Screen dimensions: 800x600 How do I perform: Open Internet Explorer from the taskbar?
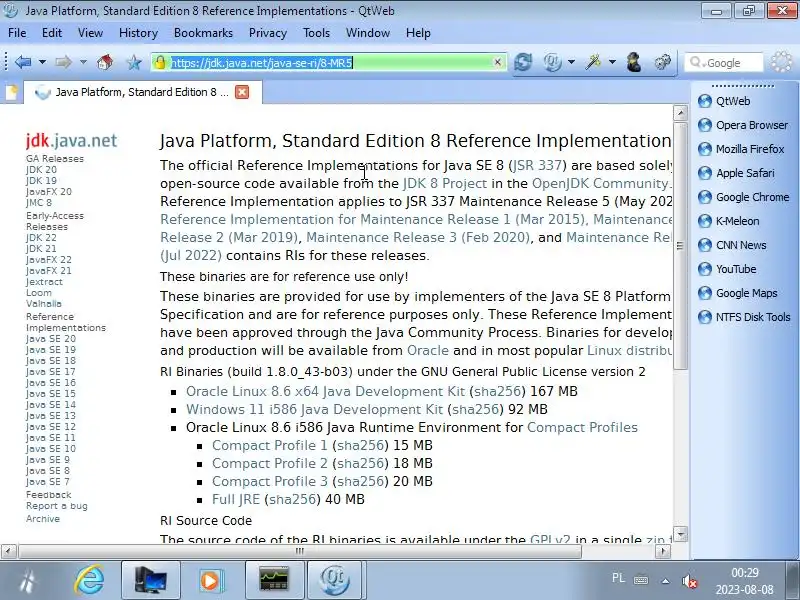click(89, 580)
